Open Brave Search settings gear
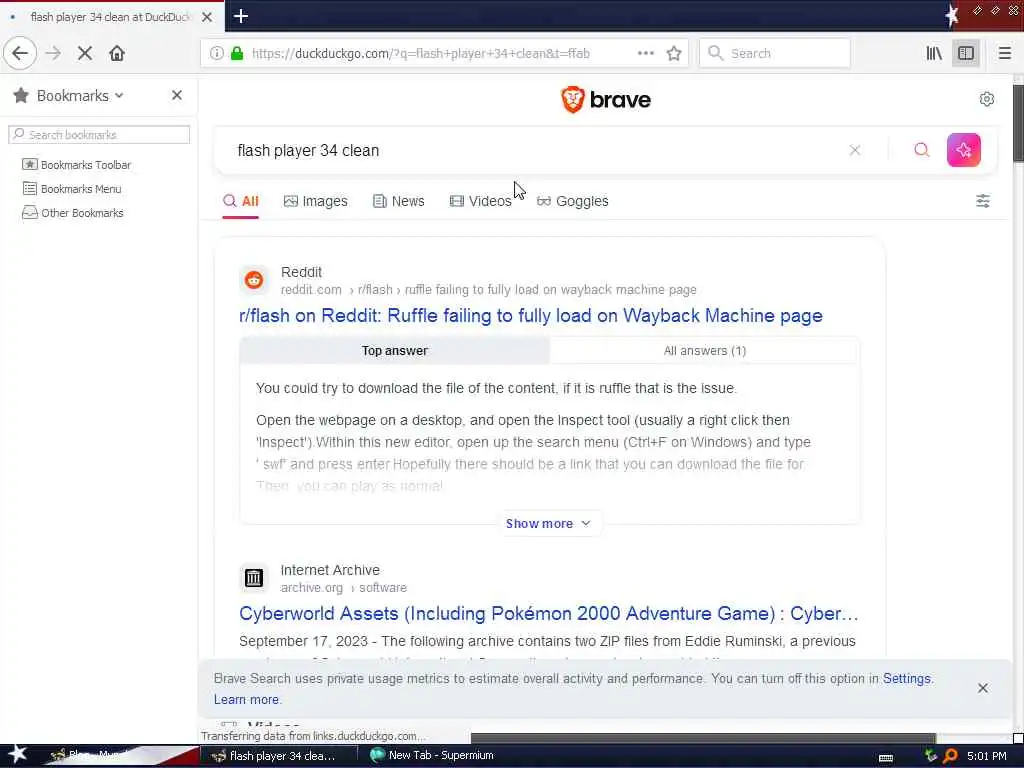This screenshot has width=1024, height=768. (x=986, y=99)
